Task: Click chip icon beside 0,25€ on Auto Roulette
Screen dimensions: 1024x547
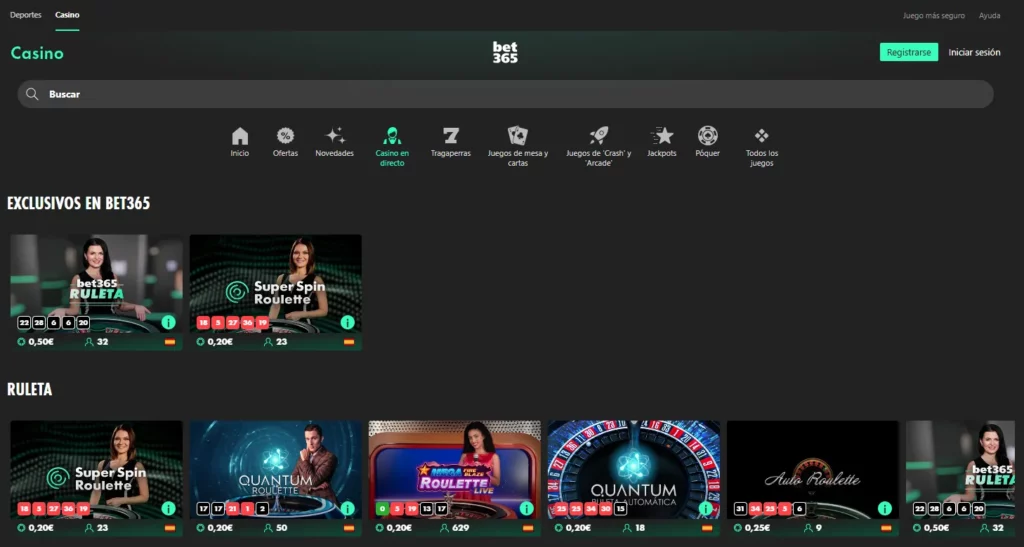Action: tap(737, 528)
